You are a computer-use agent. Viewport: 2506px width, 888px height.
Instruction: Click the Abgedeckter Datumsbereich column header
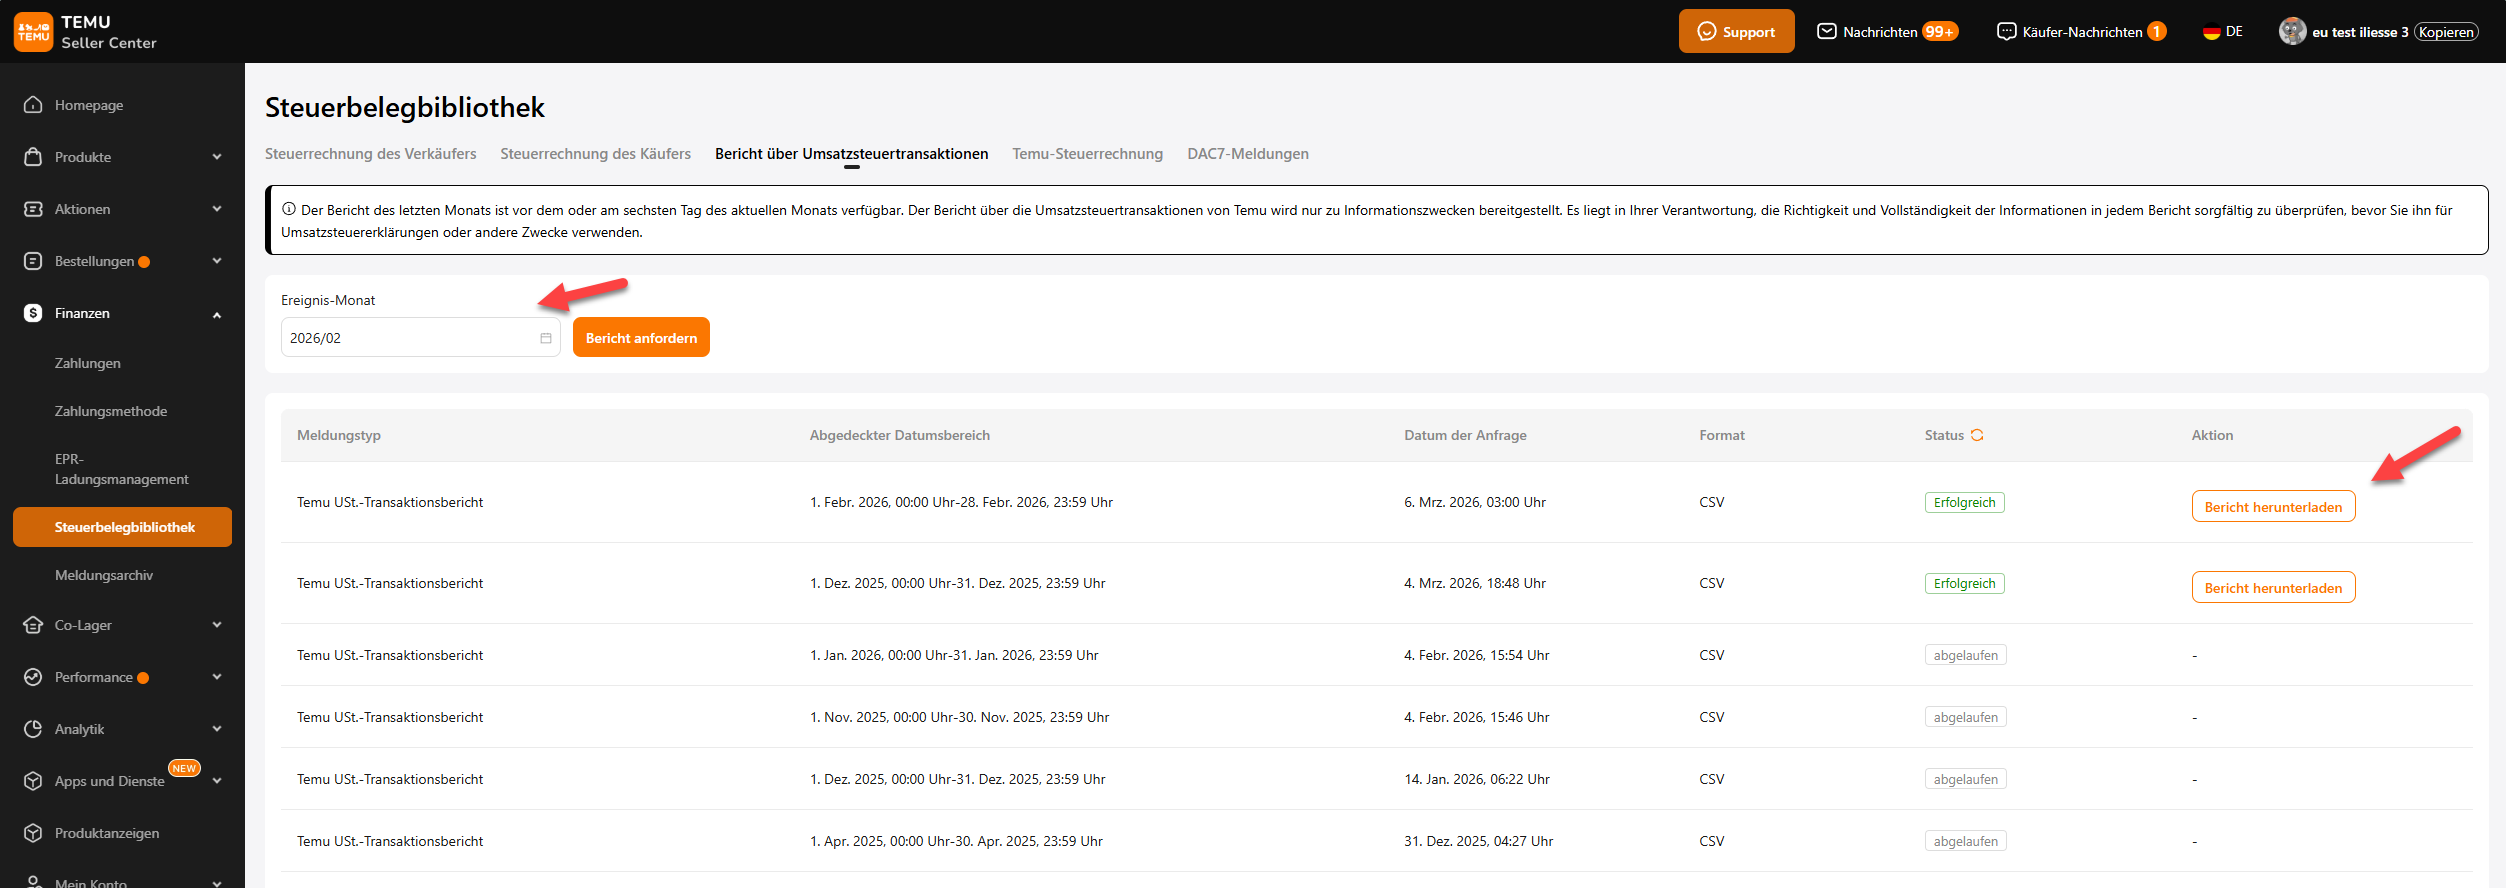tap(900, 435)
